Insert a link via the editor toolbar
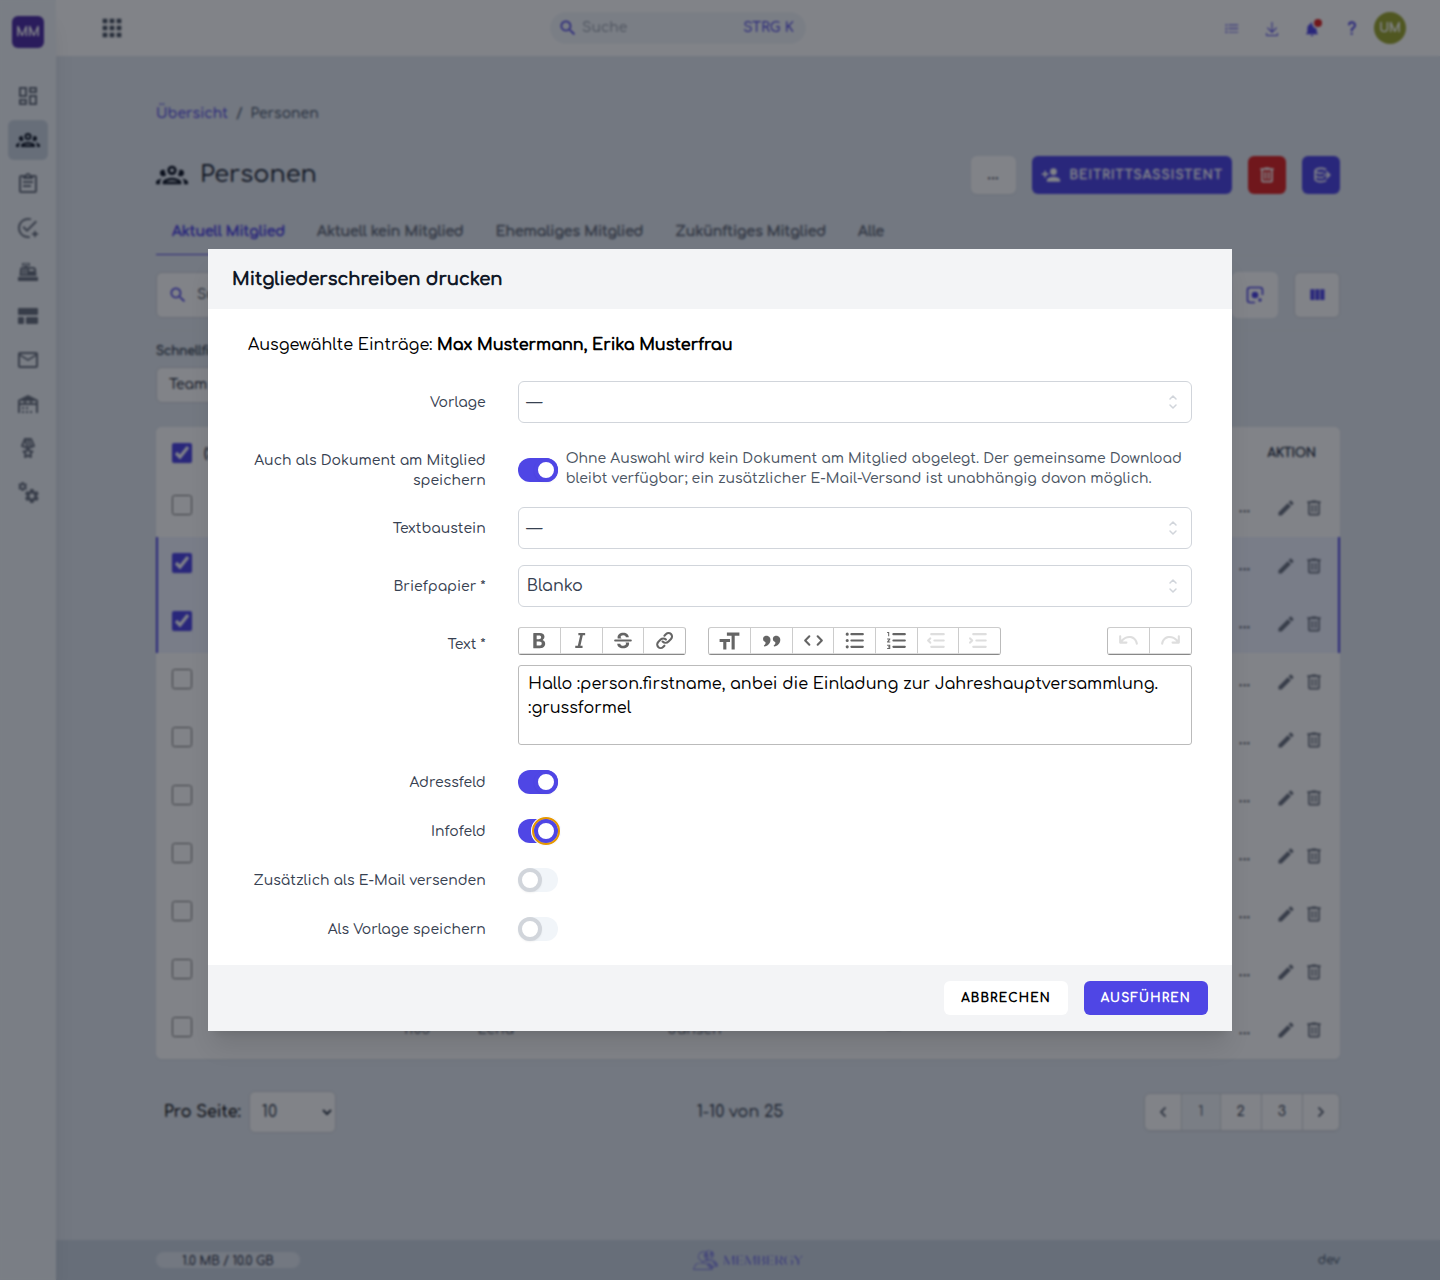This screenshot has width=1440, height=1280. [x=664, y=641]
